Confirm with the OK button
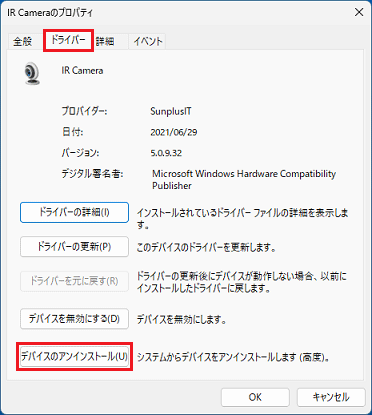372x415 pixels. (x=255, y=397)
